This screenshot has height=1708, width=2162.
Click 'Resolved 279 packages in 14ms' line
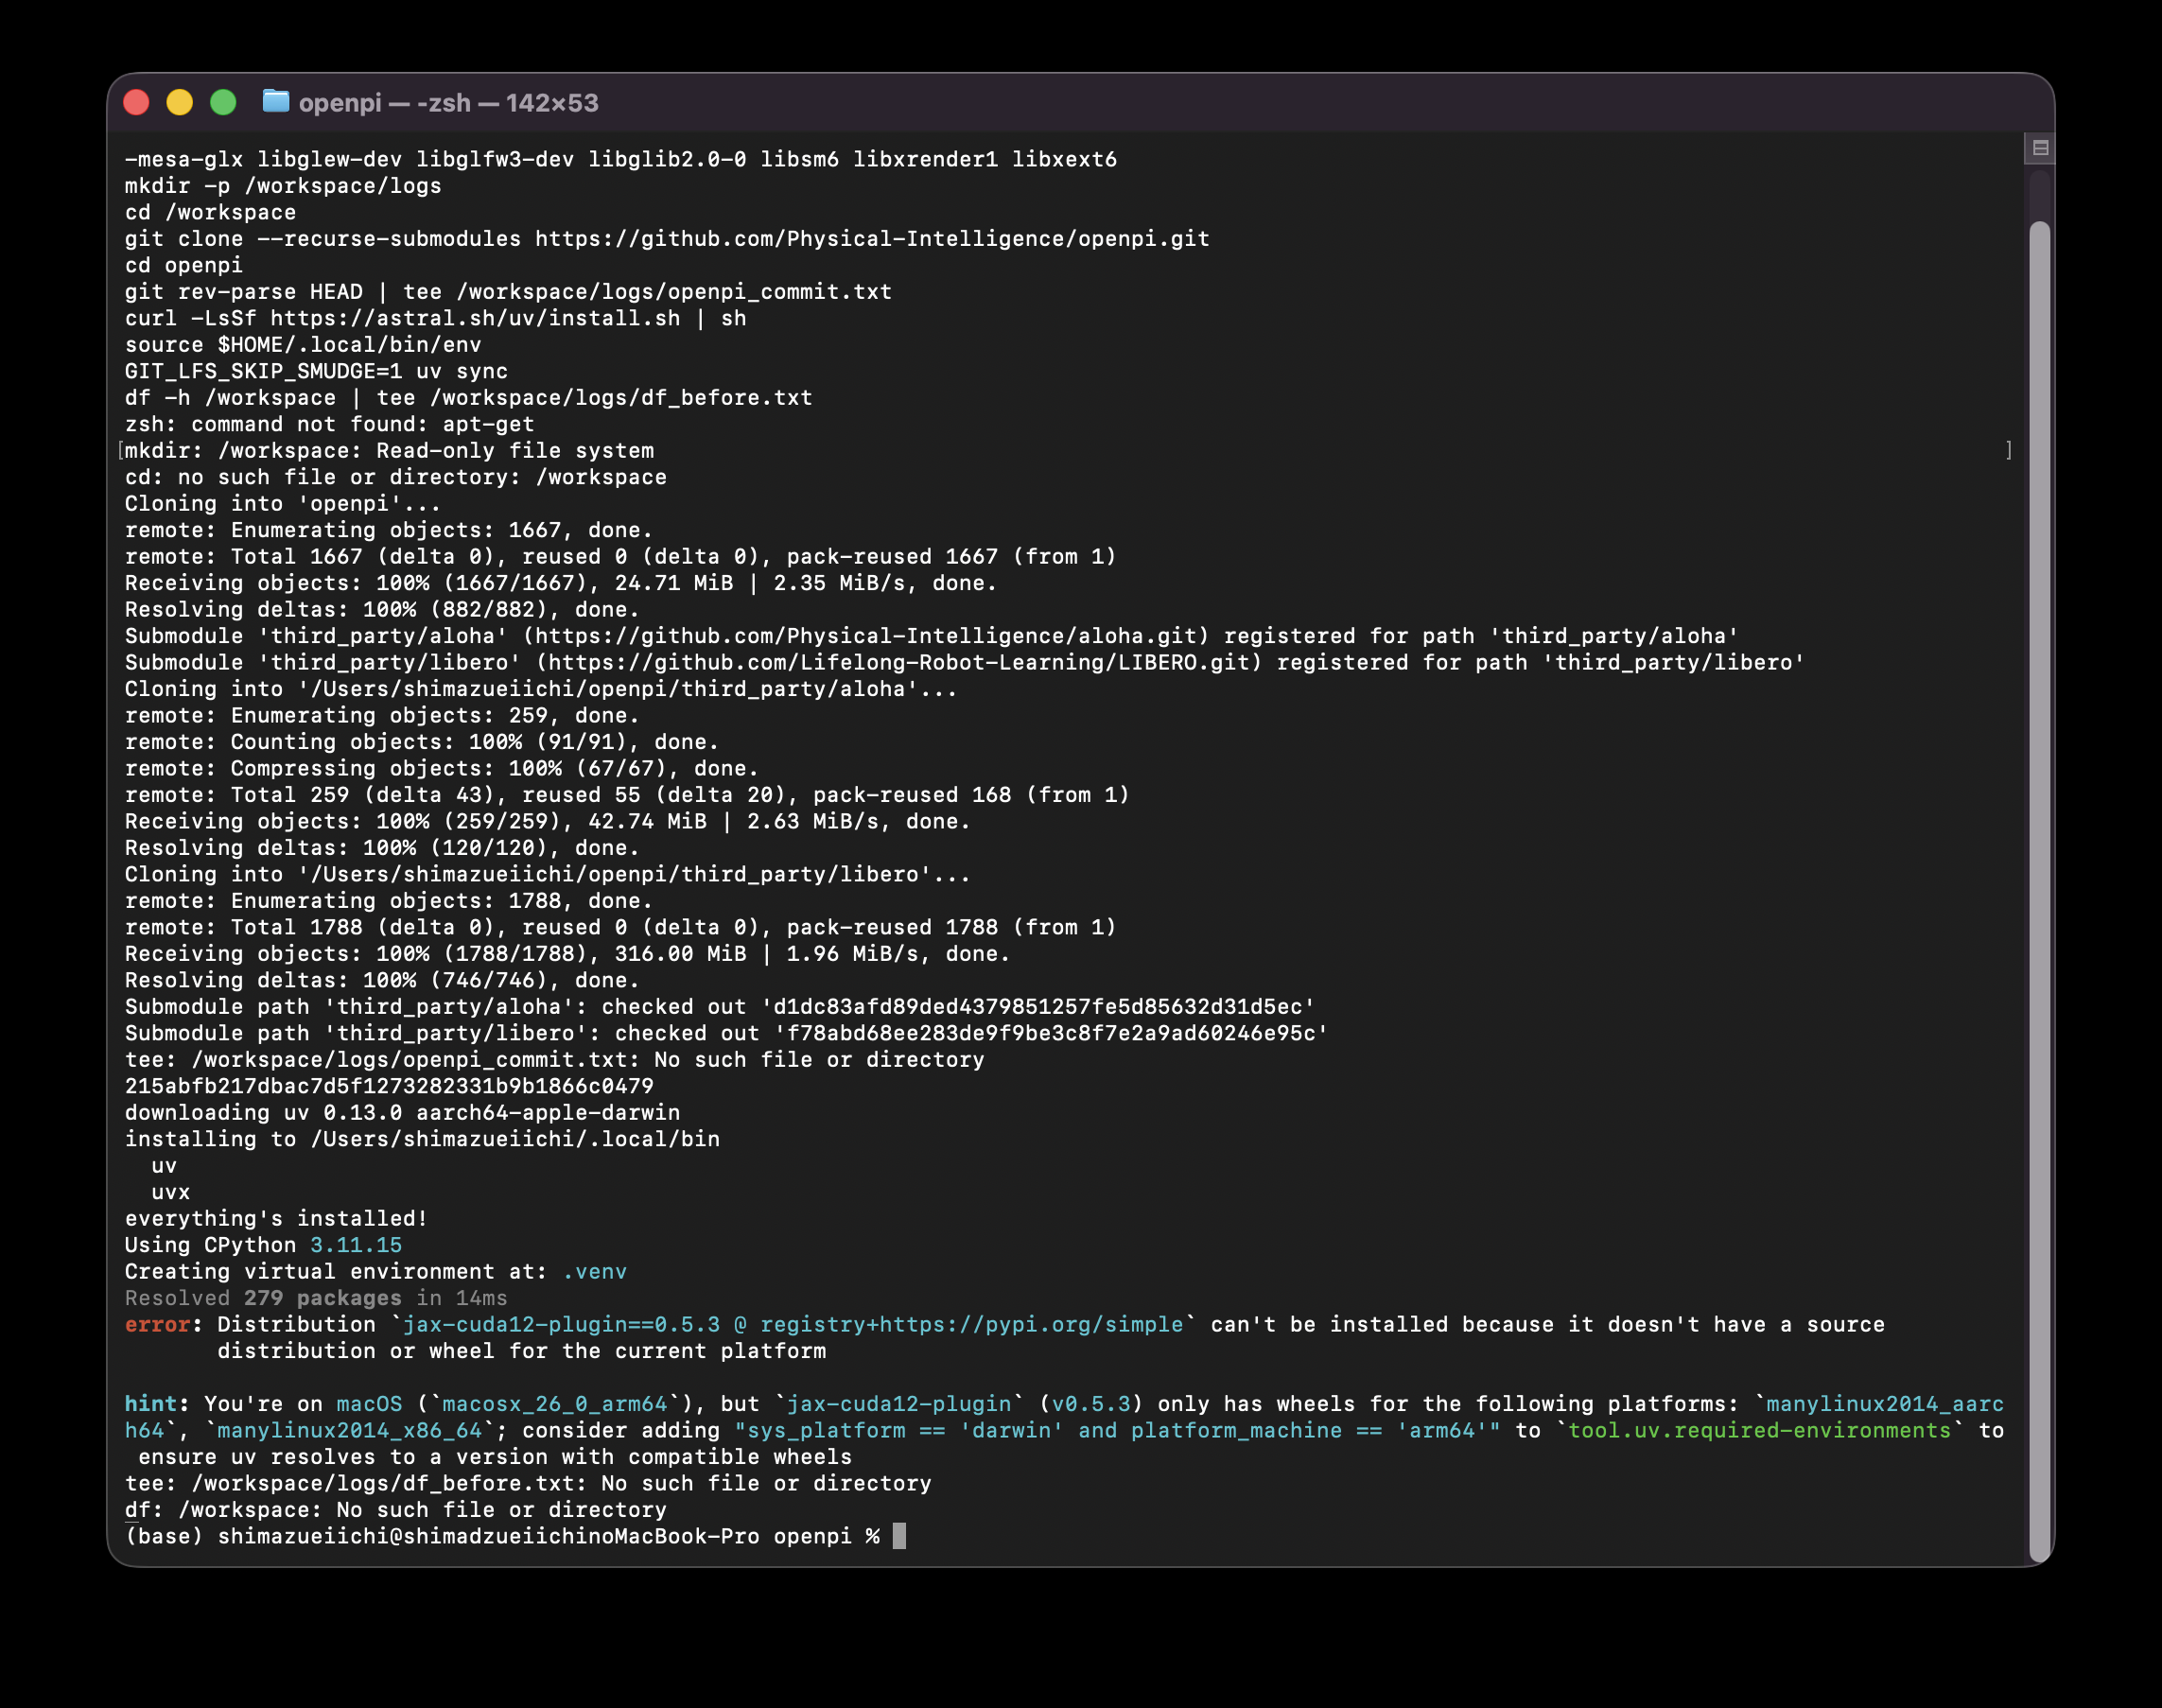tap(316, 1298)
